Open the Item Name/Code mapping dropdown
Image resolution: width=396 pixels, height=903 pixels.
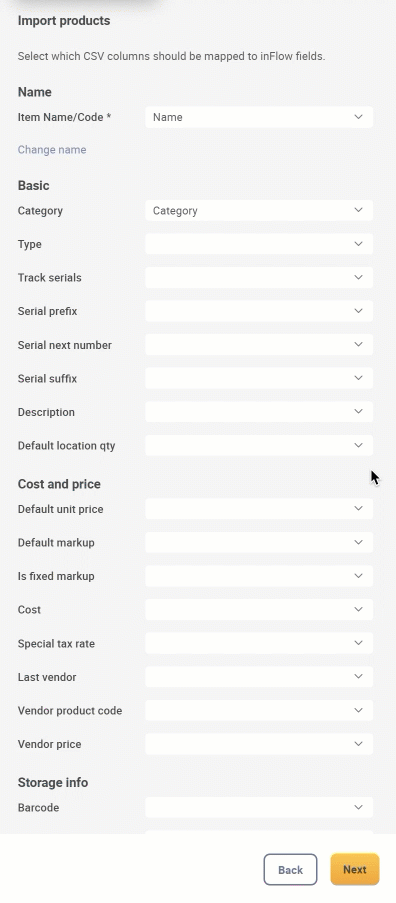tap(259, 117)
